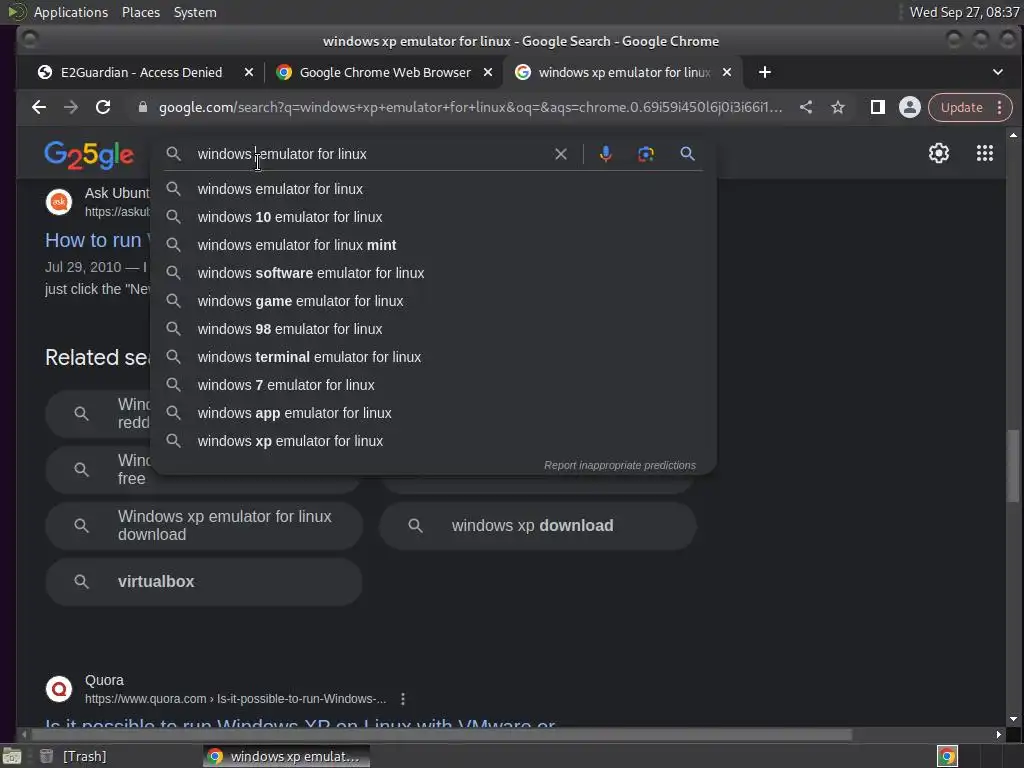Click the horizontal scrollbar thumb
1024x768 pixels.
[443, 735]
